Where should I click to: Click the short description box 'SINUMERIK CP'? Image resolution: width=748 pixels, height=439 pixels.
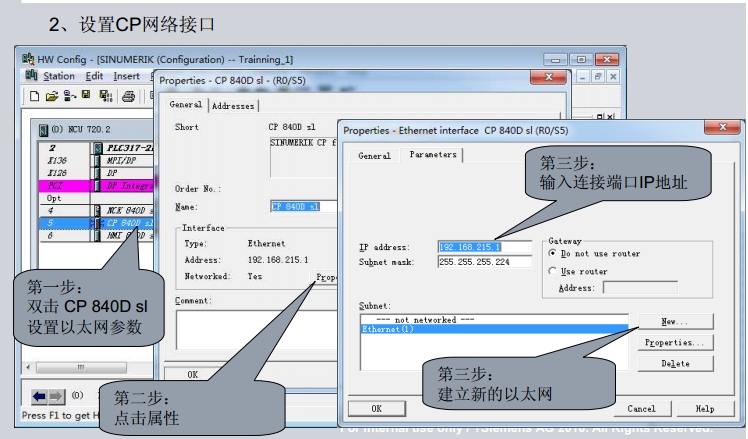[304, 157]
